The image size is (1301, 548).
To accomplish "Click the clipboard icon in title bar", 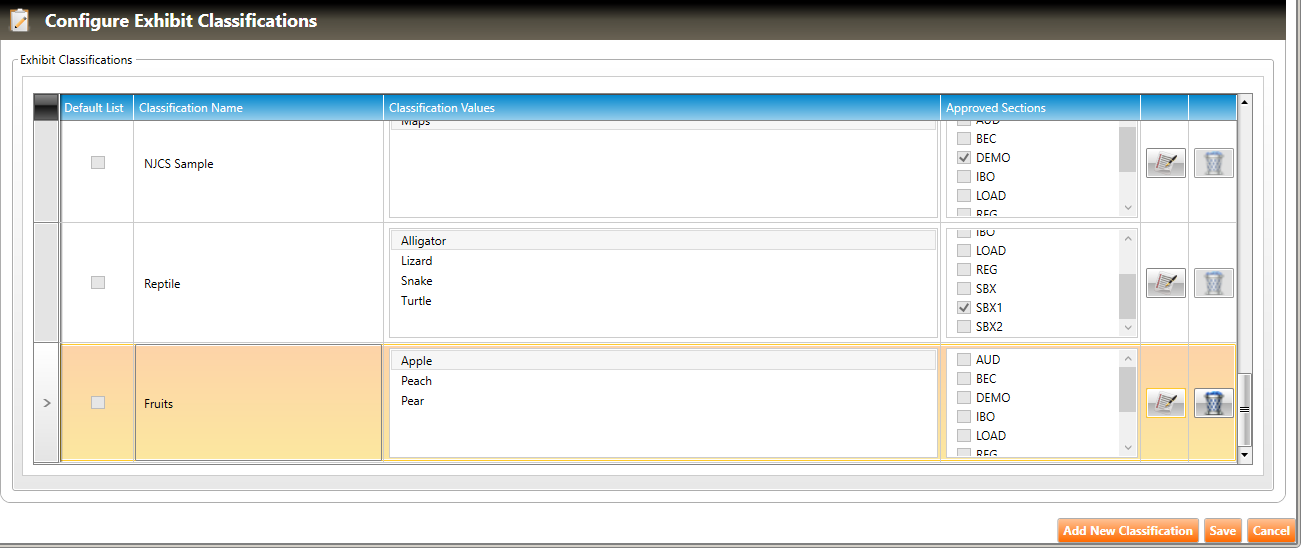I will (20, 20).
